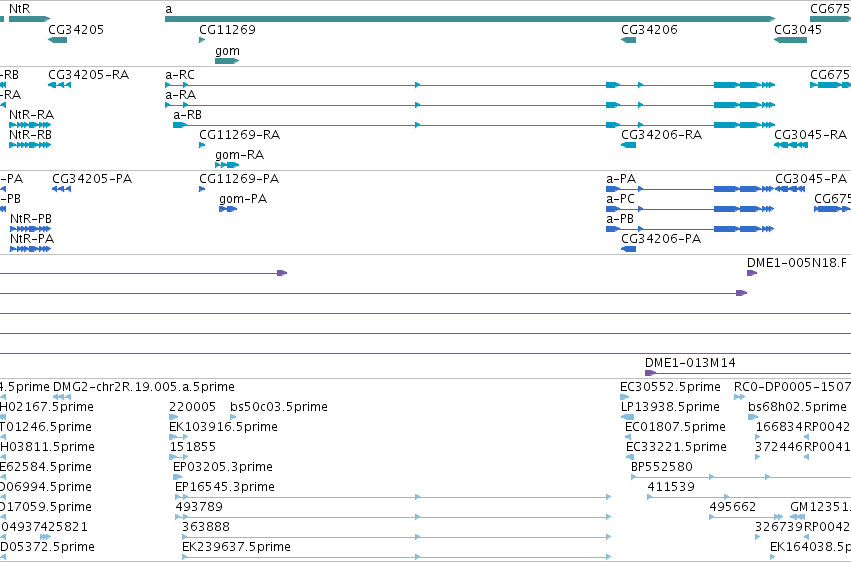This screenshot has width=851, height=562.
Task: Click the BP552580 EST label
Action: 662,467
